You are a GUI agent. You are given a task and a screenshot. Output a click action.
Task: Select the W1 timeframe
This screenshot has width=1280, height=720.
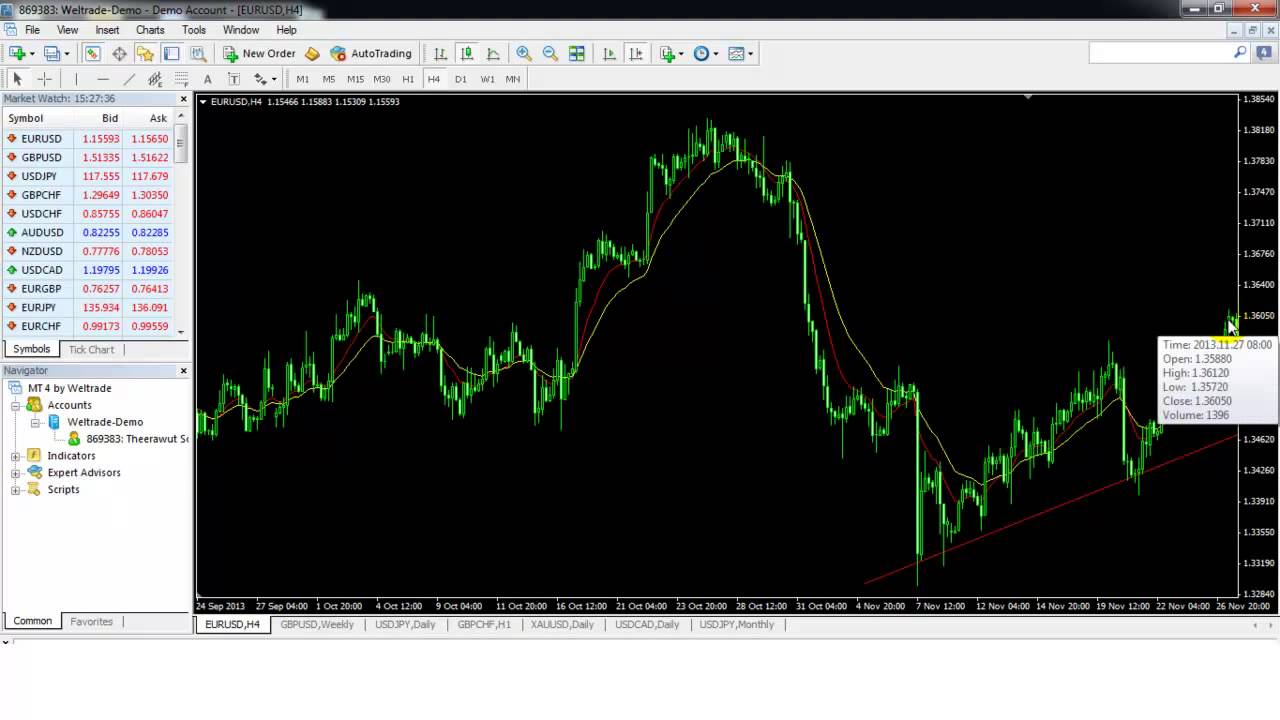487,79
